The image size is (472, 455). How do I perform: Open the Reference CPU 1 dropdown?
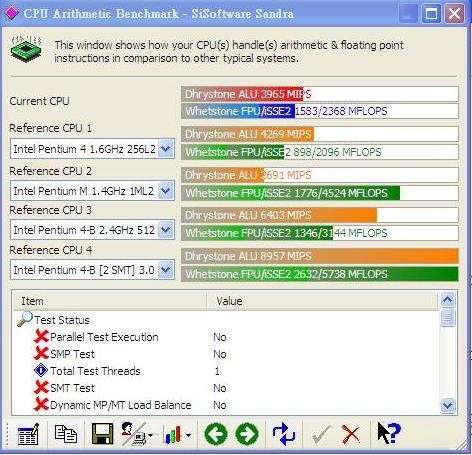pos(166,149)
